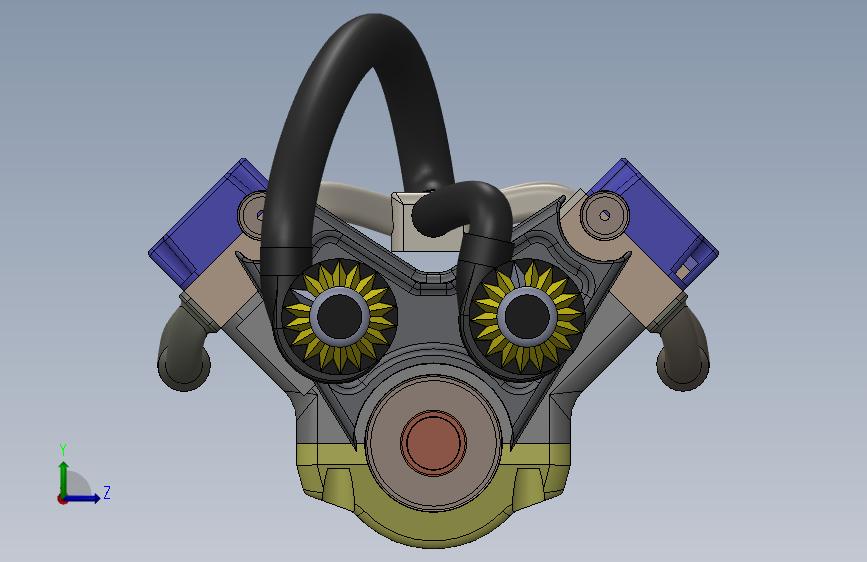Click the blue Z axis of triad
This screenshot has width=867, height=562.
point(83,498)
